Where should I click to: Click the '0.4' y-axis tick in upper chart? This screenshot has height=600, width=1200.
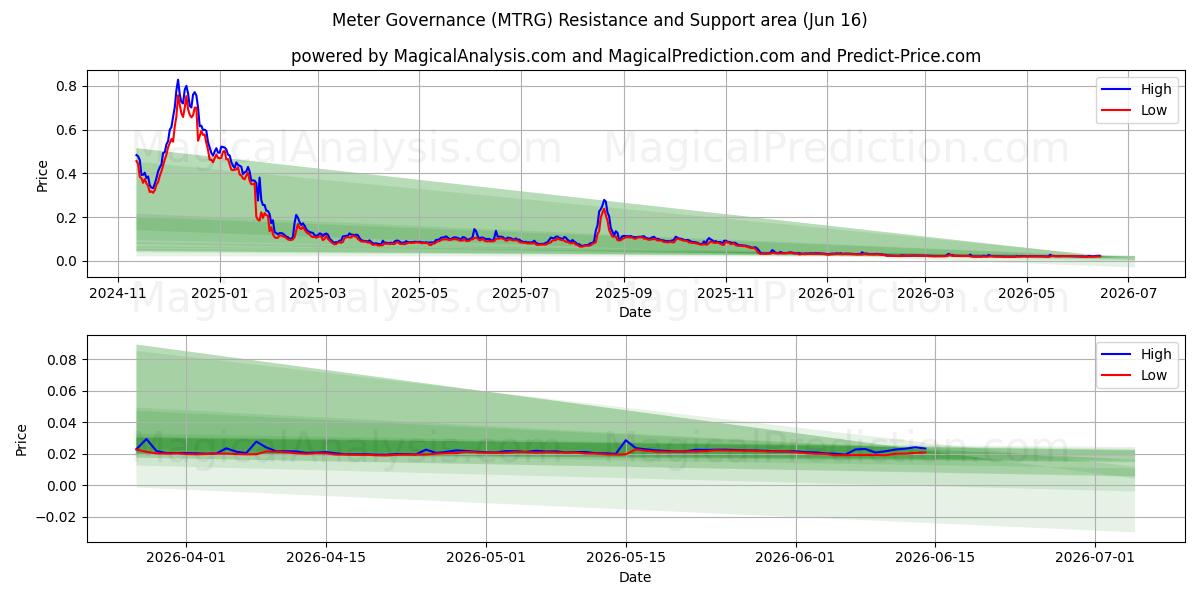(x=67, y=174)
